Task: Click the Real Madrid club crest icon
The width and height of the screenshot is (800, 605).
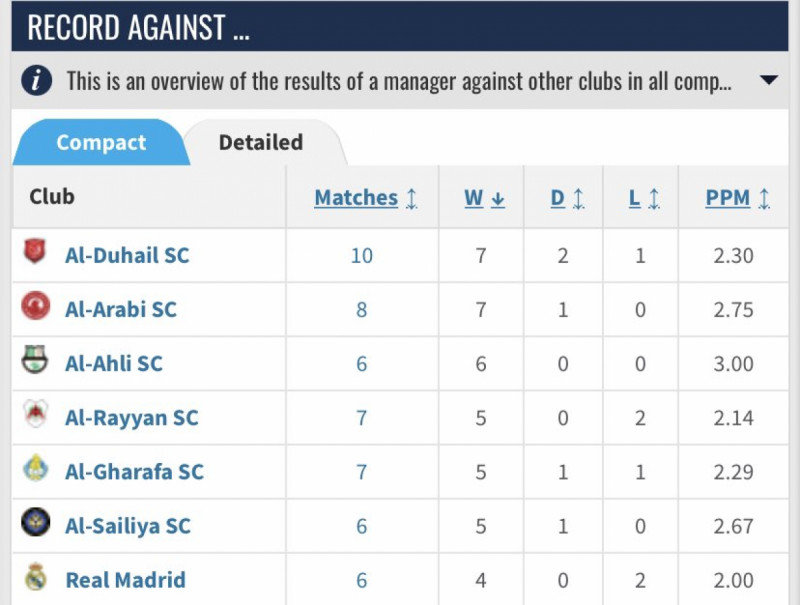Action: click(x=35, y=578)
